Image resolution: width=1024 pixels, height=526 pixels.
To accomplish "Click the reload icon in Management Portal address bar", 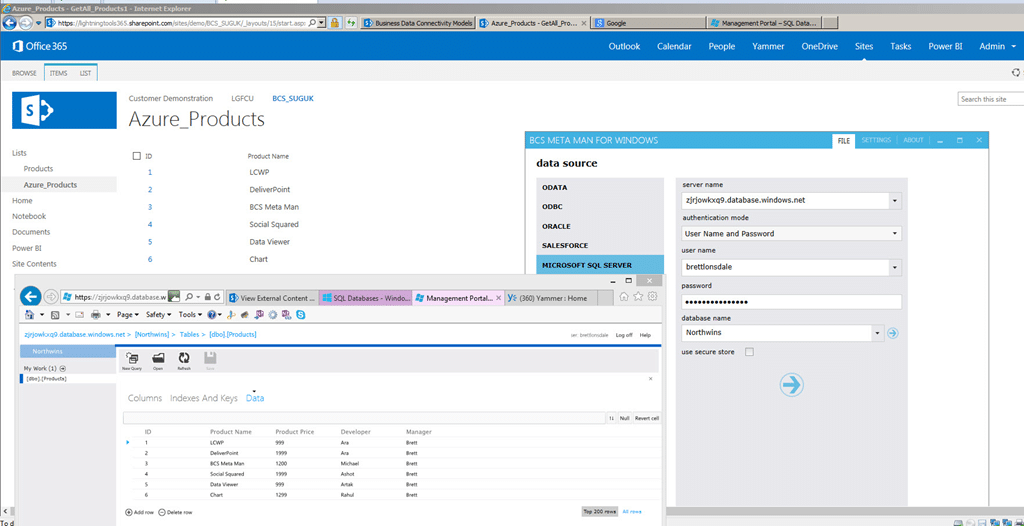I will [217, 297].
